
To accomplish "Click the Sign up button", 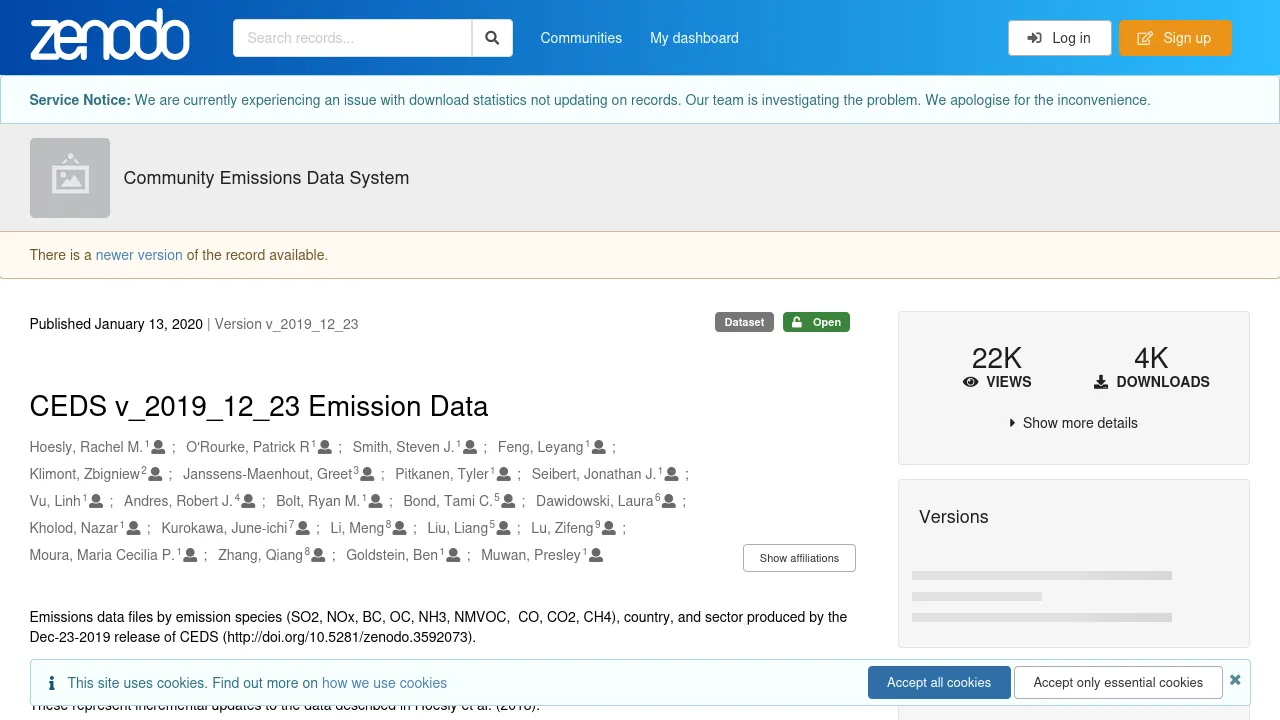I will (x=1175, y=37).
